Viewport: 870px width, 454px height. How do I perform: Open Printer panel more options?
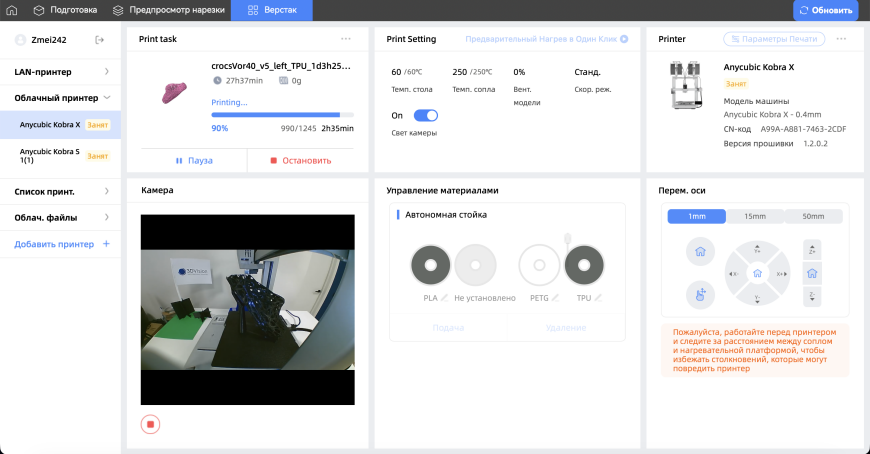click(841, 39)
